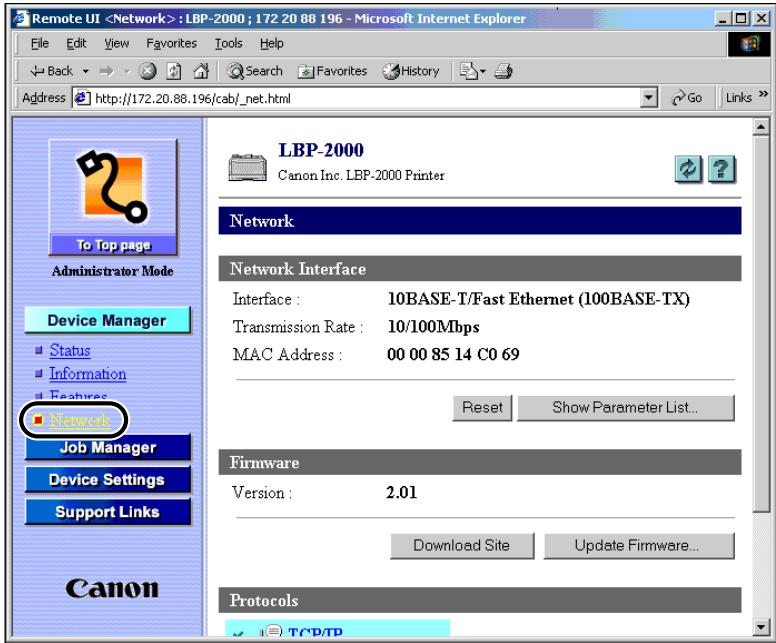Click firmware version value 2.01

click(x=401, y=493)
